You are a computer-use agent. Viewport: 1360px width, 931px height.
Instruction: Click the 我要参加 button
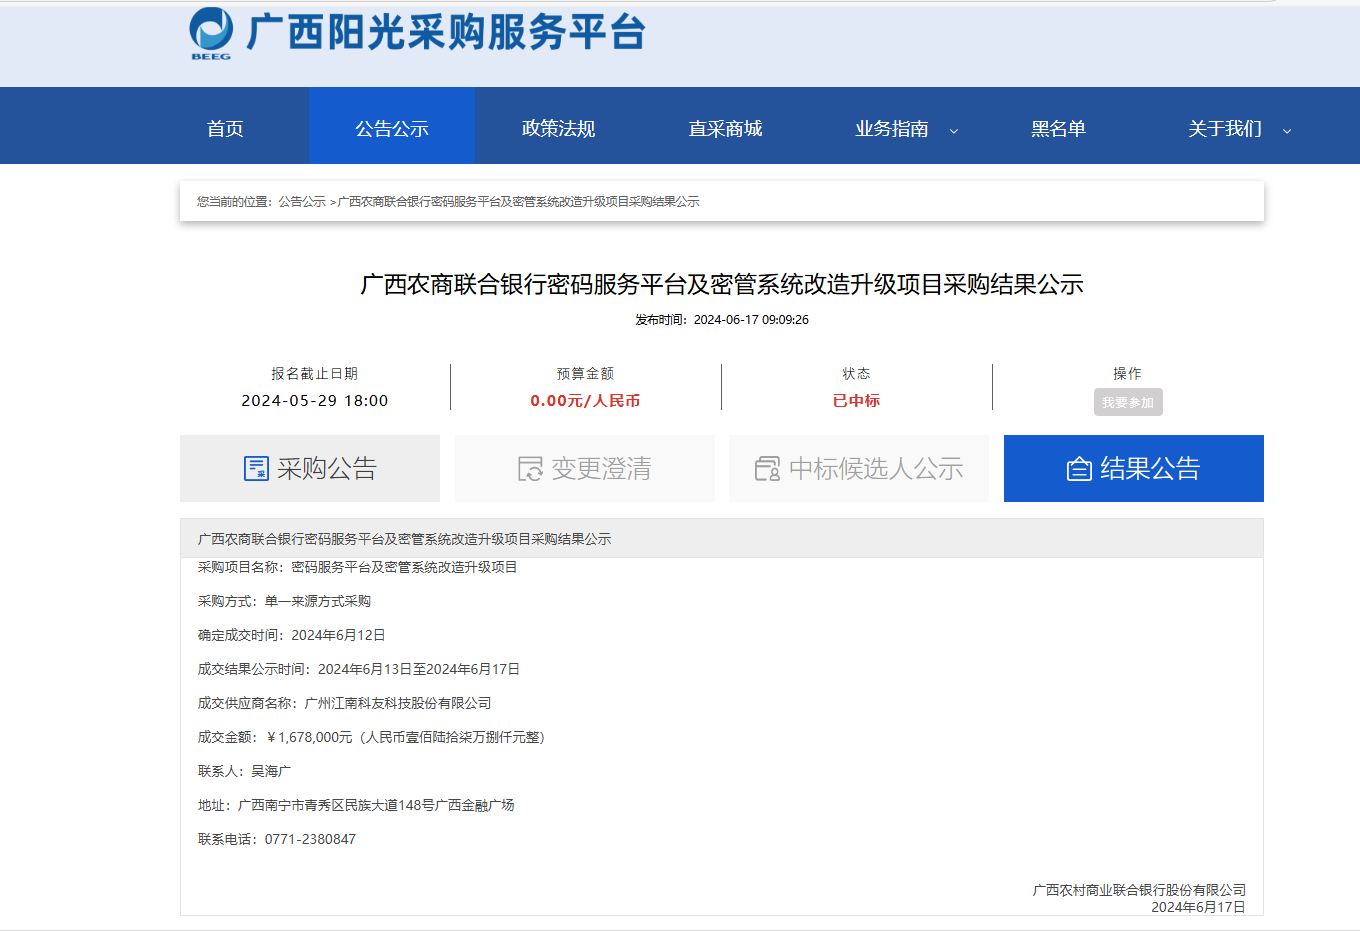[1128, 402]
